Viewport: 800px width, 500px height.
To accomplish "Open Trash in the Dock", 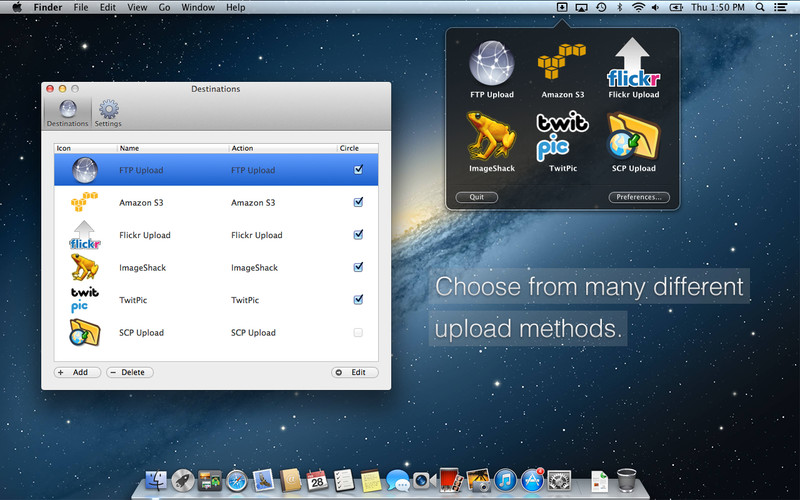I will click(627, 480).
